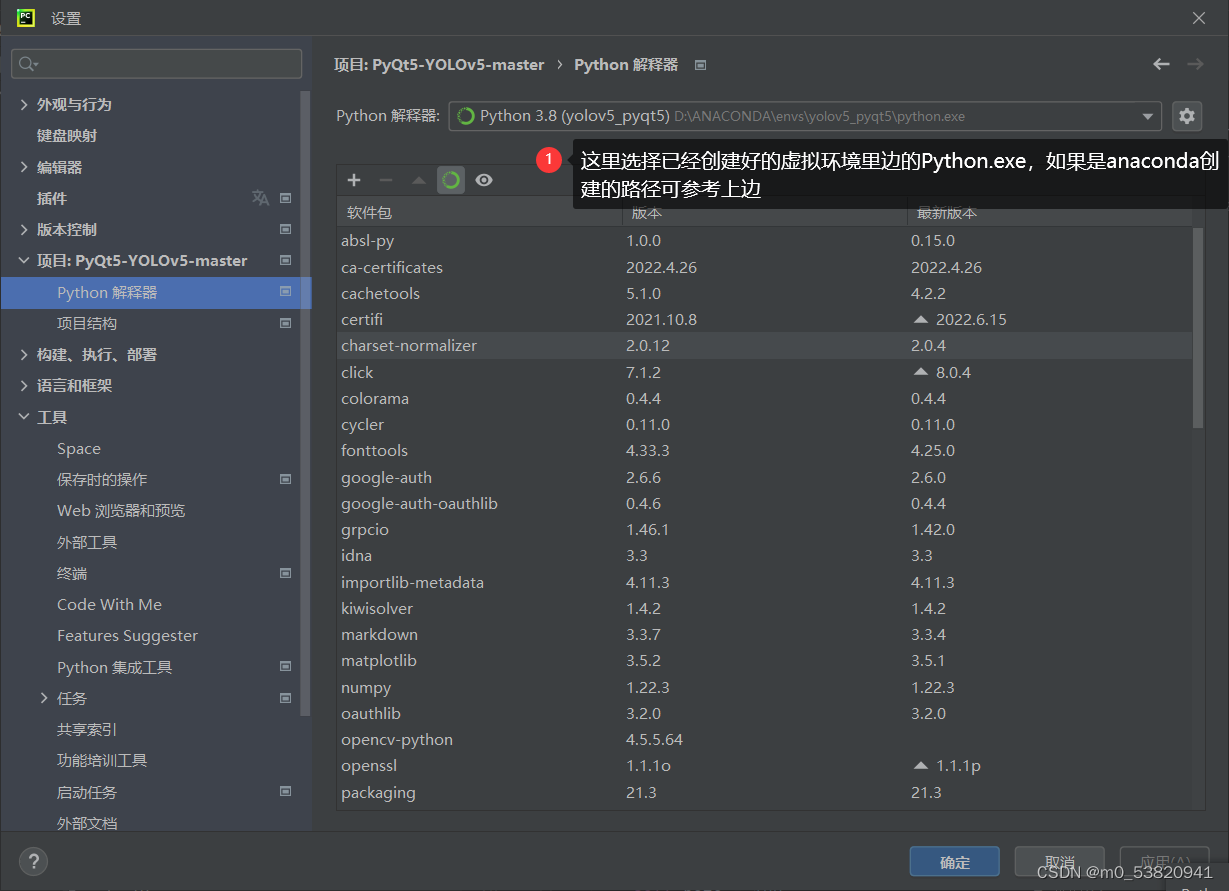Select the grpcio package row
This screenshot has height=891, width=1229.
pyautogui.click(x=764, y=530)
